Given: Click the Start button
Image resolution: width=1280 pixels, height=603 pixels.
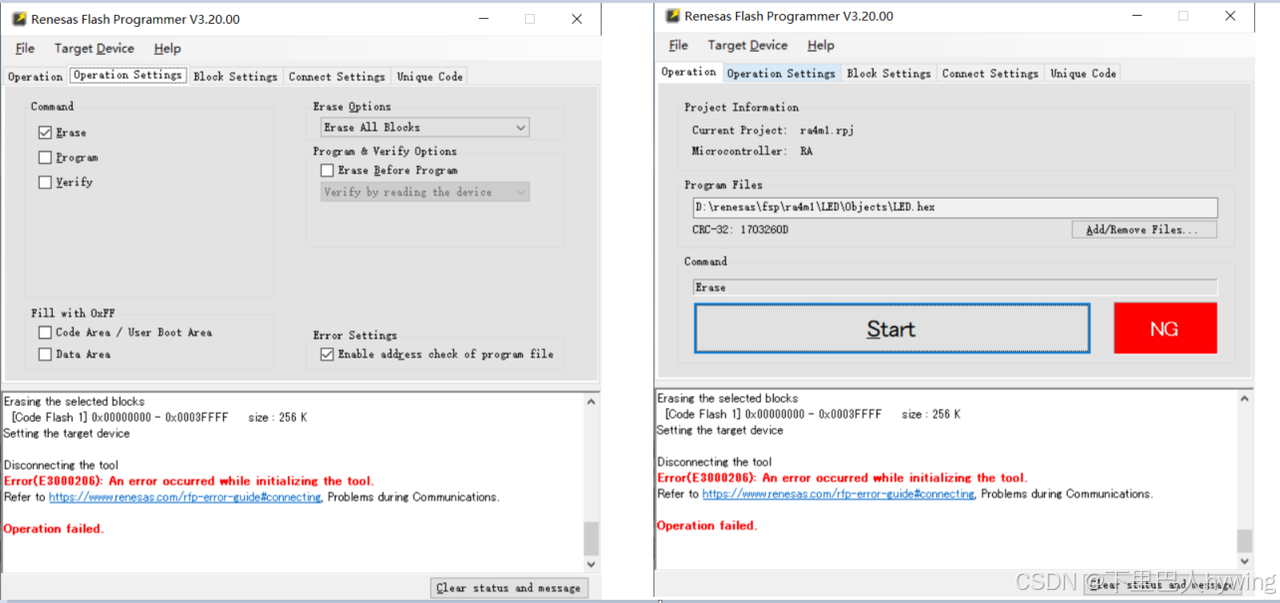Looking at the screenshot, I should (891, 329).
